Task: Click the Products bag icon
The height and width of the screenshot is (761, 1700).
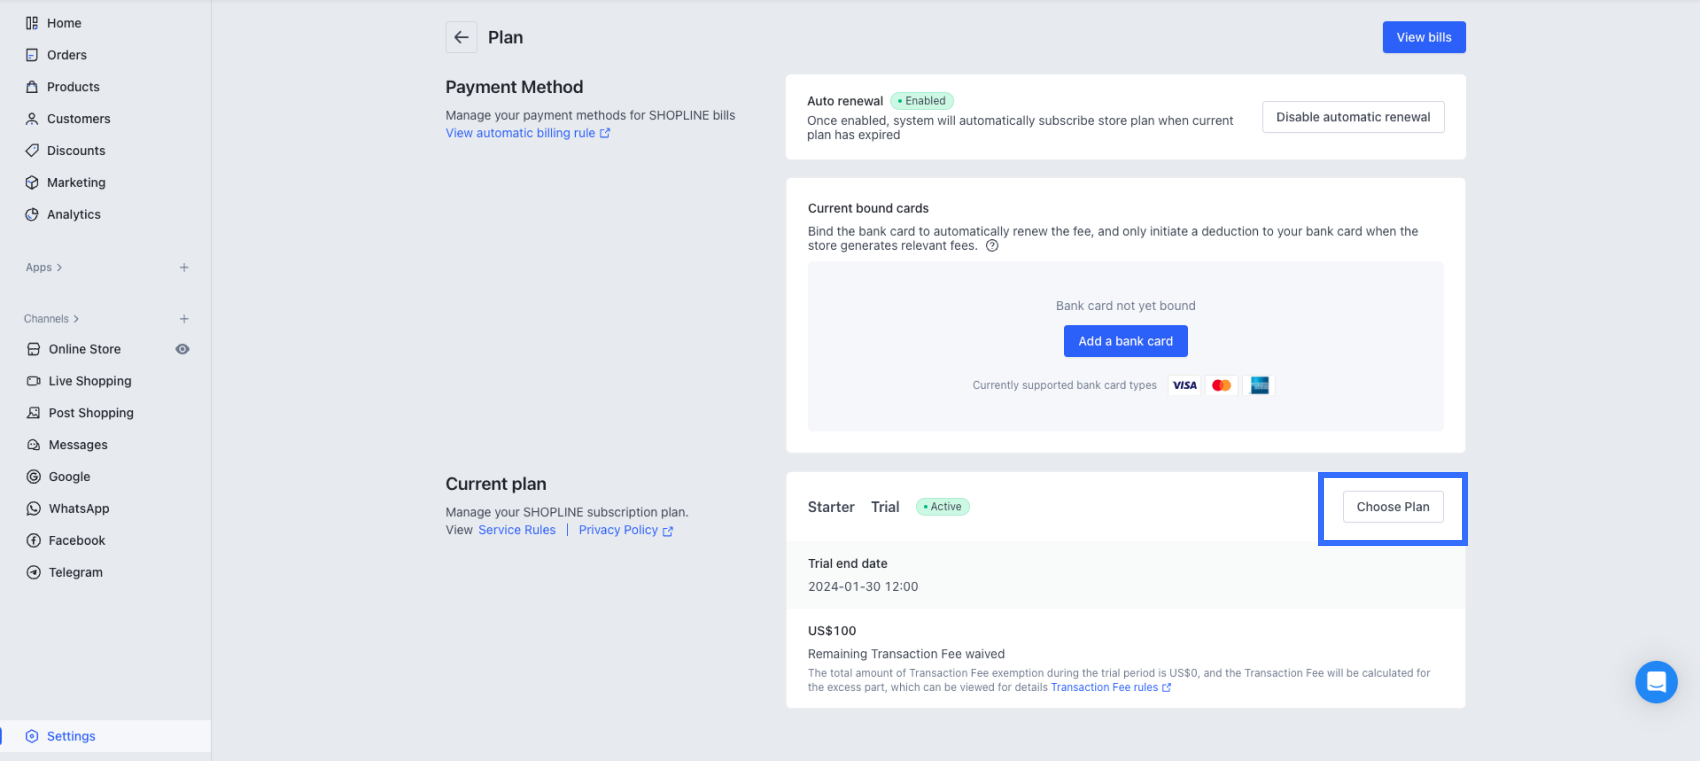Action: pos(32,87)
